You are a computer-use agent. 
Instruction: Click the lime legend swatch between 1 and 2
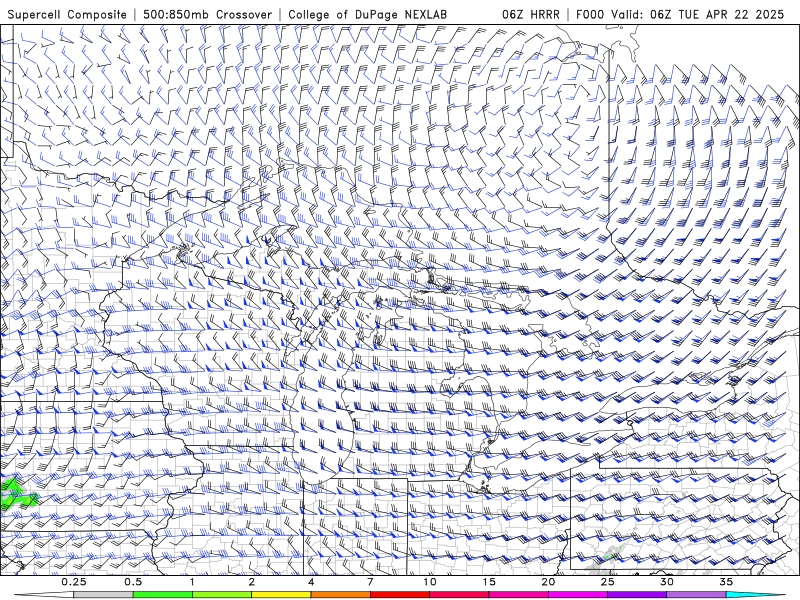tap(221, 595)
